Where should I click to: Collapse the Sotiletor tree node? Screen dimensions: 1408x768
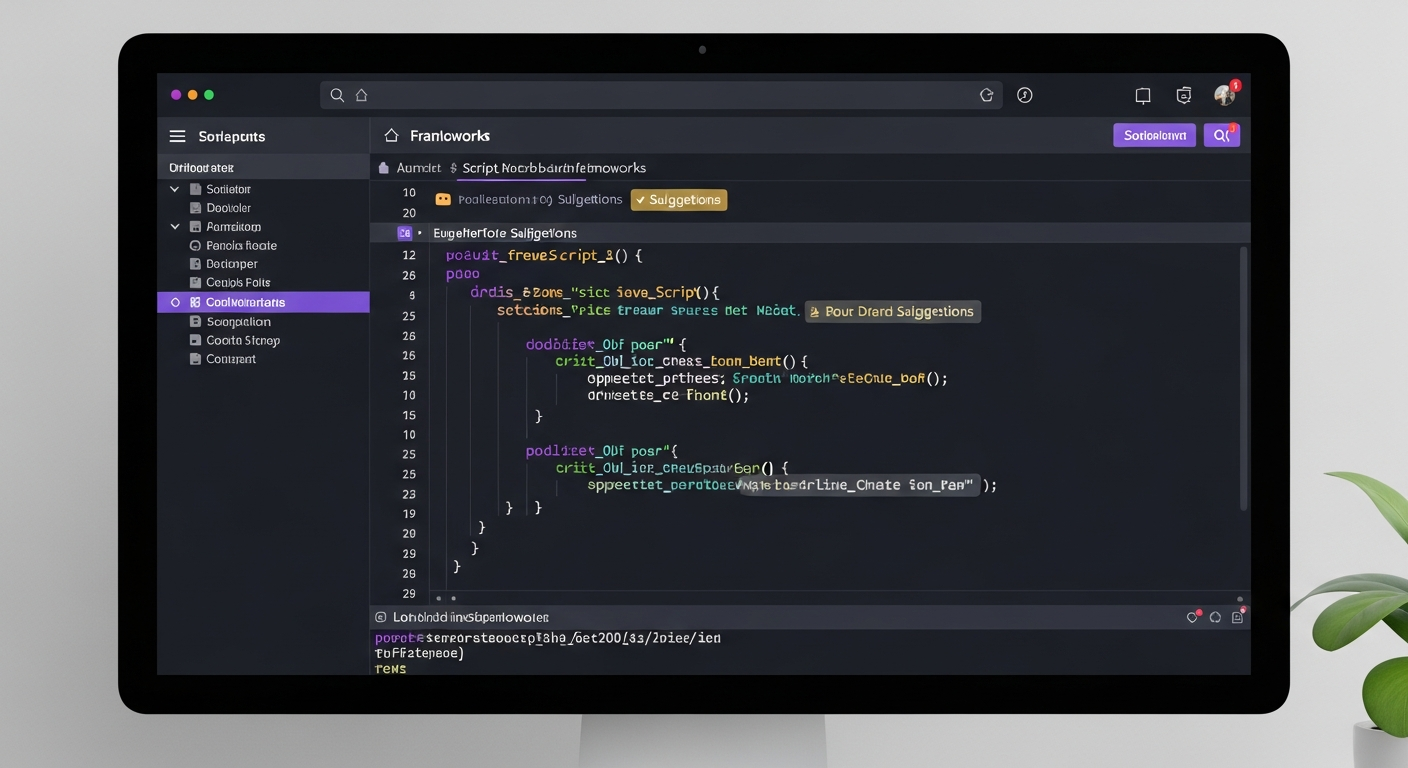175,189
